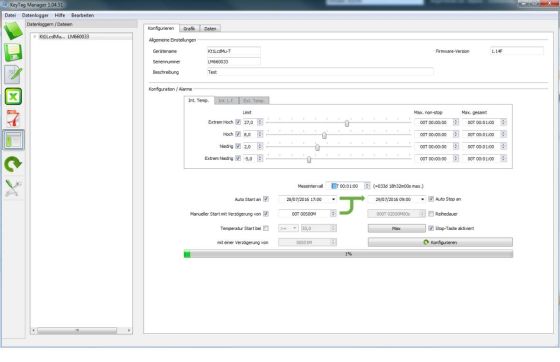Switch to the Grafik tab
This screenshot has height=362, width=560.
(189, 29)
